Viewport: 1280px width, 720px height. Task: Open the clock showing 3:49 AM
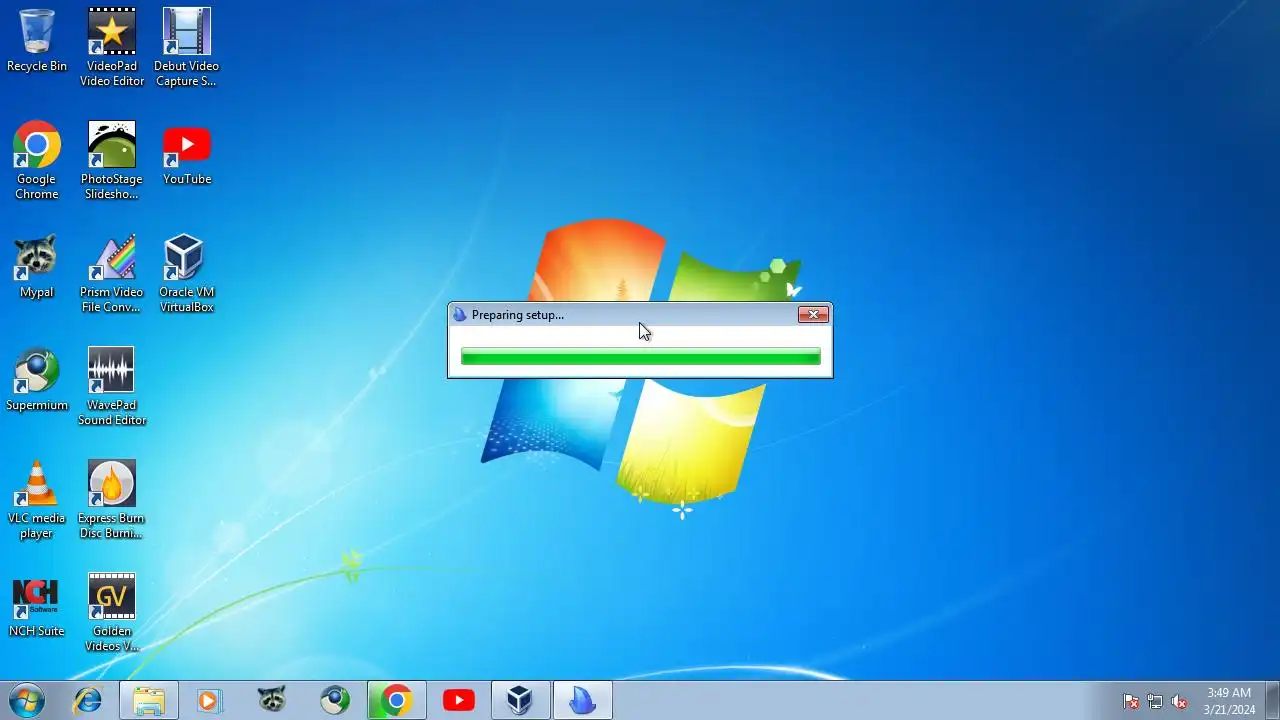(1229, 701)
